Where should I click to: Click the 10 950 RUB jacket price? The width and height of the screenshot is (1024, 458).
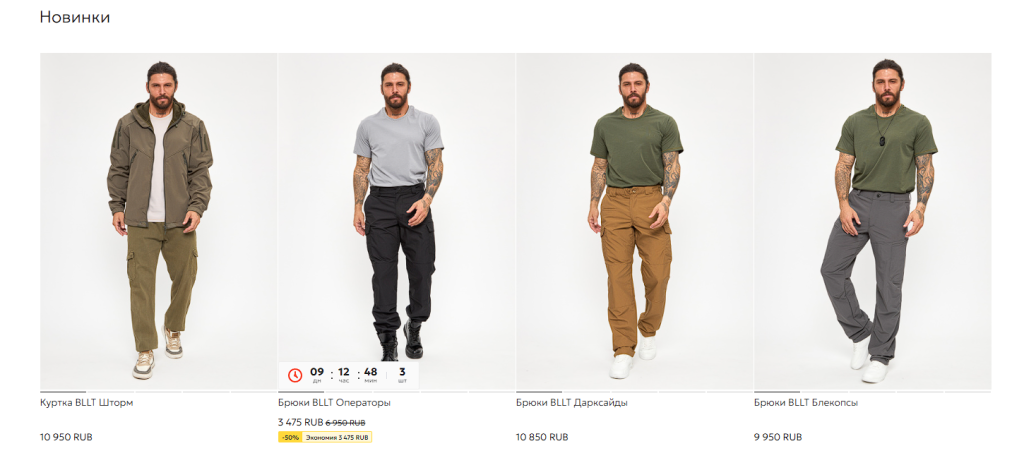(66, 437)
